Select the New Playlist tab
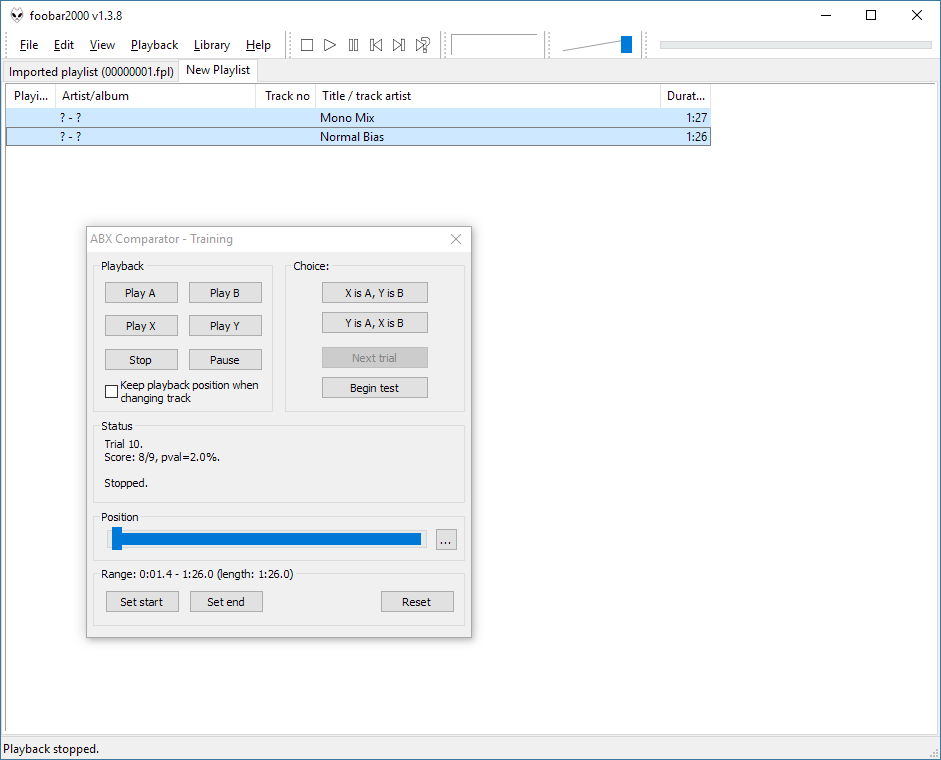941x760 pixels. coord(218,70)
